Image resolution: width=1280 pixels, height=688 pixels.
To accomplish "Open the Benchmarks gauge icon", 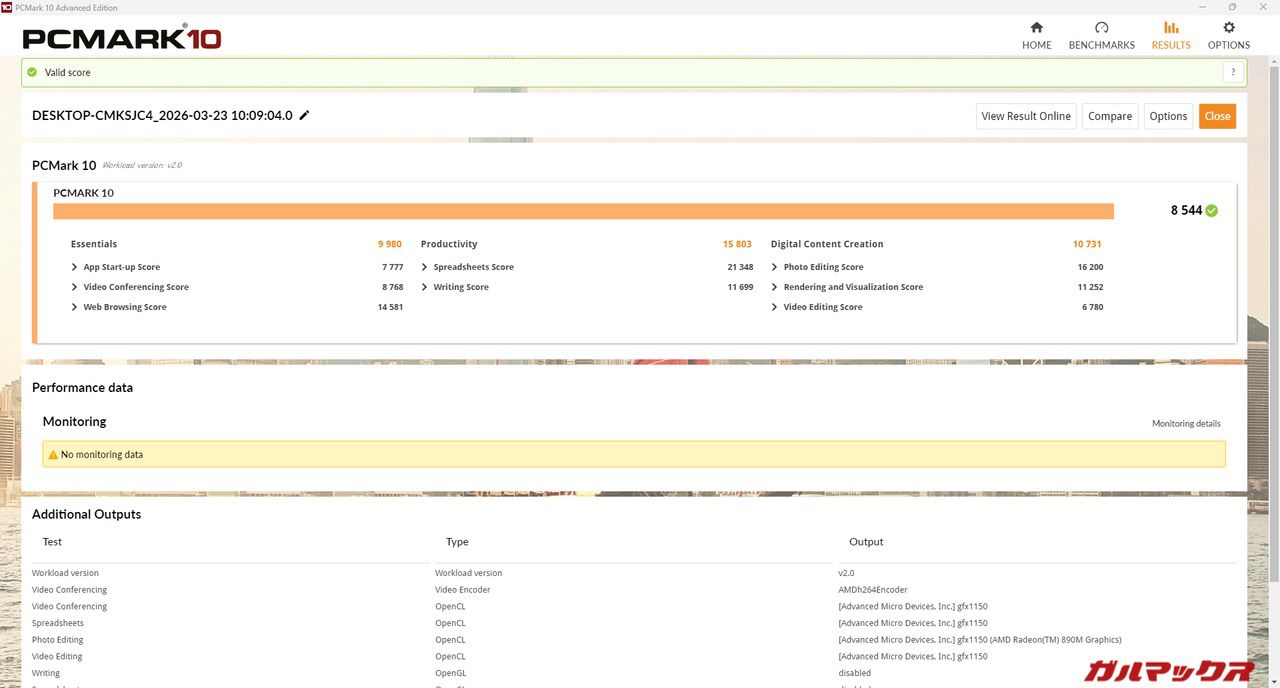I will (x=1101, y=28).
